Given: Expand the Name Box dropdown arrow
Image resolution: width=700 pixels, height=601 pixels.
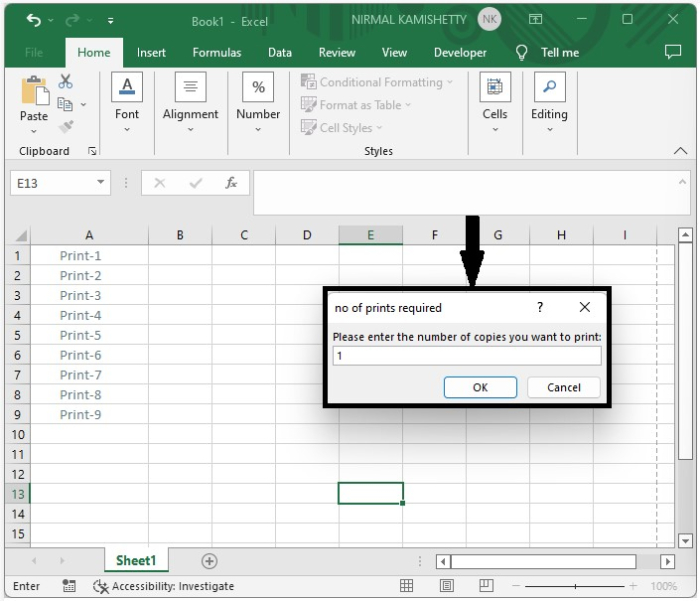Looking at the screenshot, I should pyautogui.click(x=101, y=183).
